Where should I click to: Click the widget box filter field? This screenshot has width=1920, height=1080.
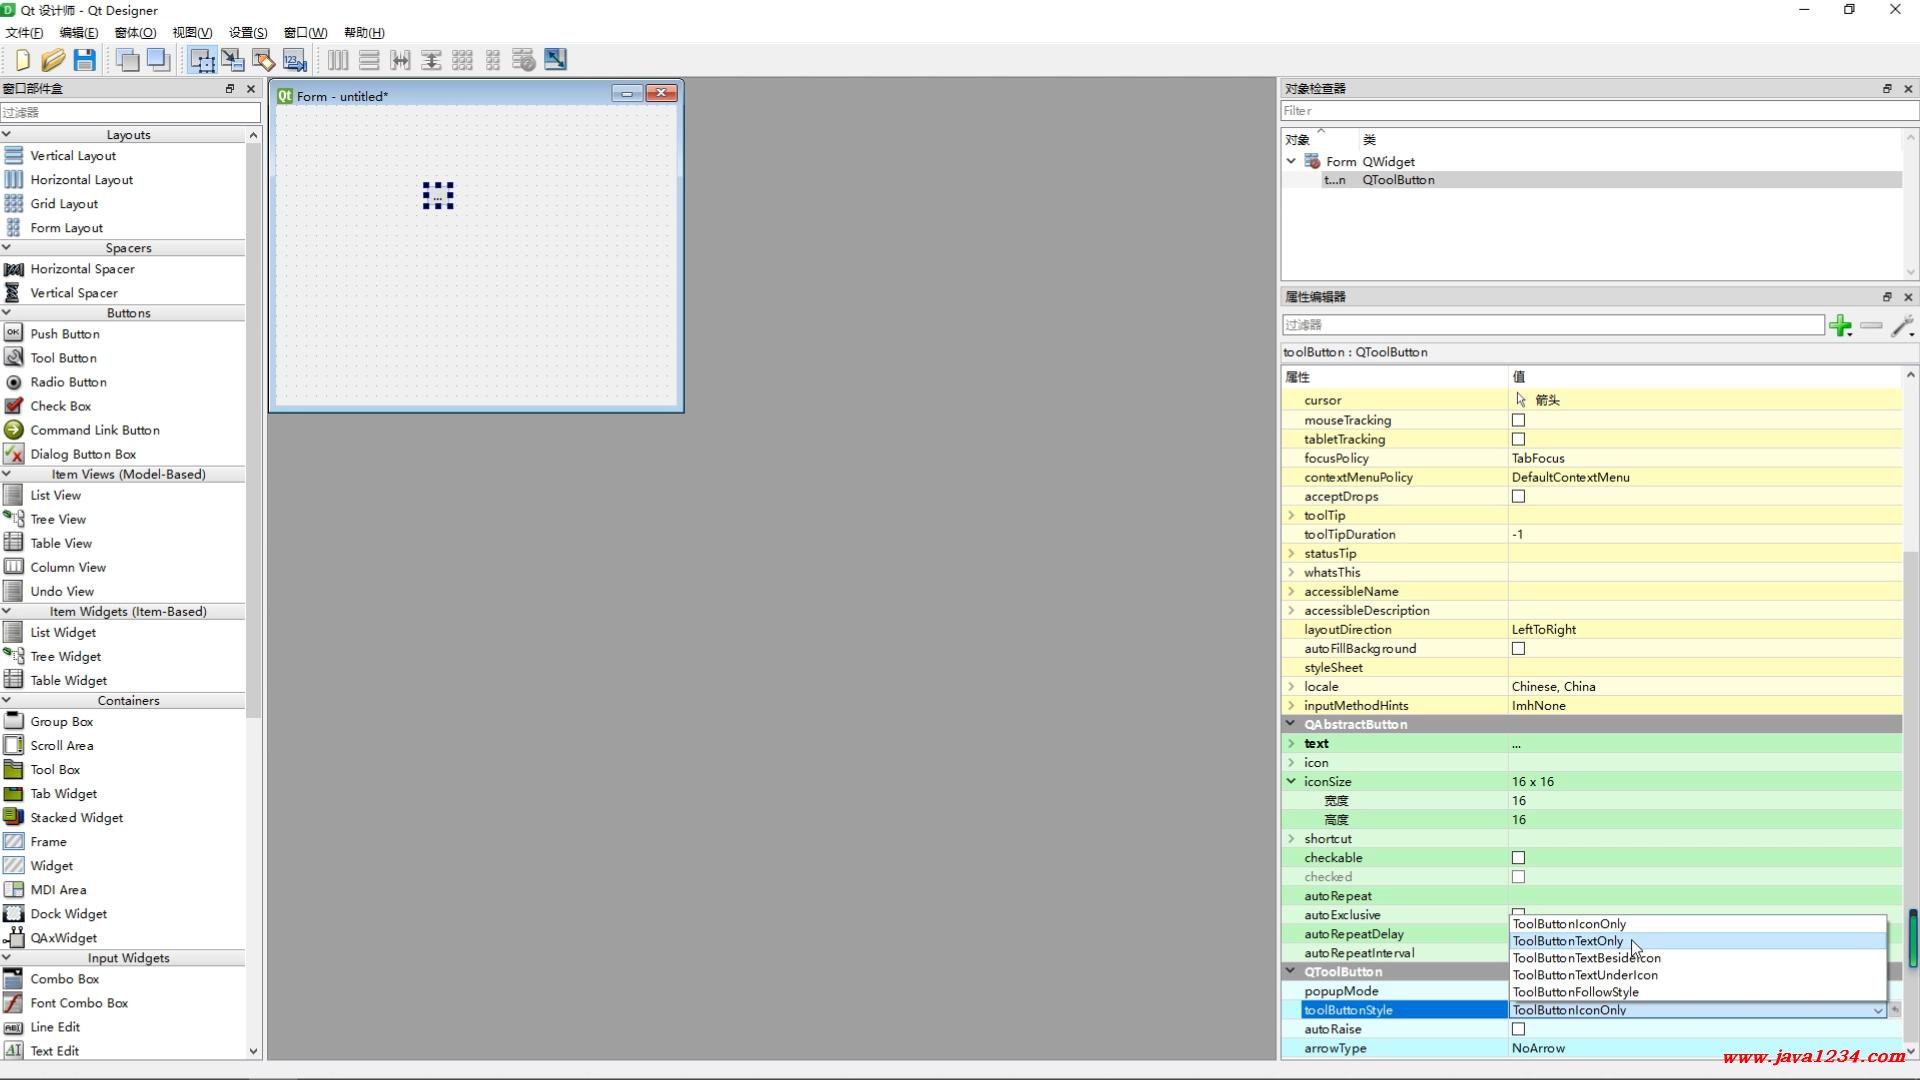[130, 112]
